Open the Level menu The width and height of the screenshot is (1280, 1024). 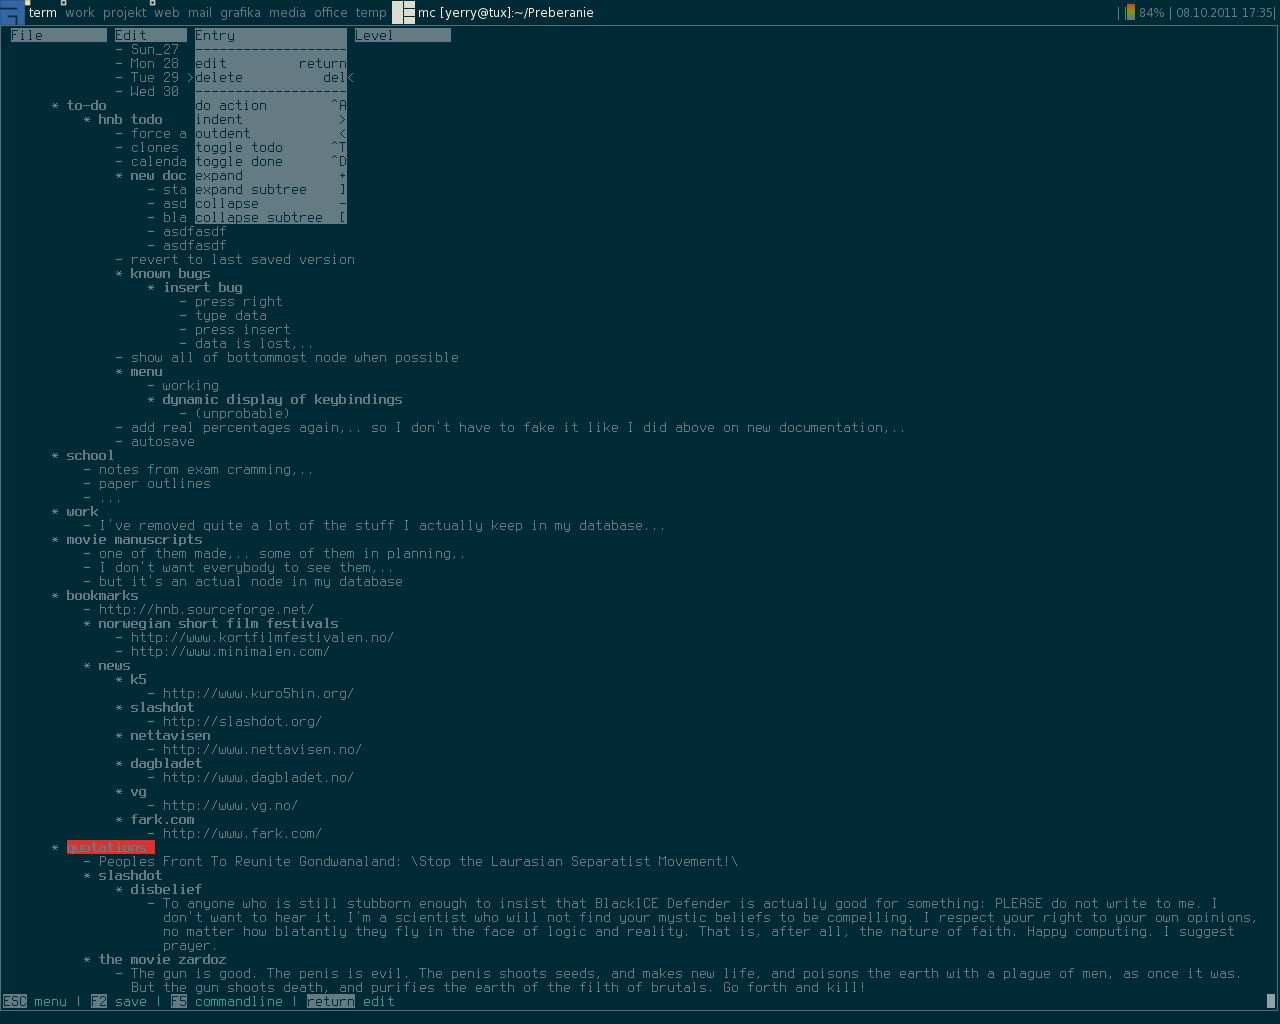(x=402, y=35)
